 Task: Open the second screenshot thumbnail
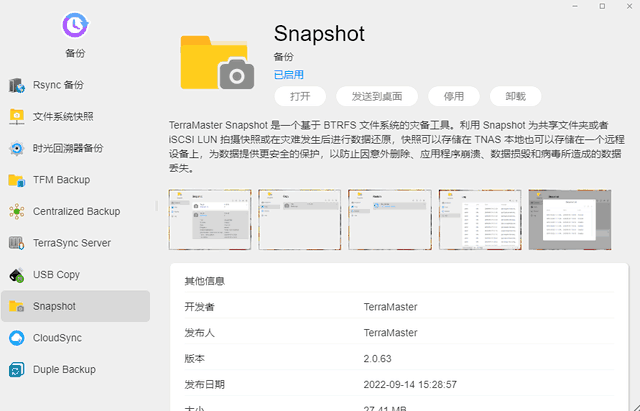pyautogui.click(x=300, y=220)
